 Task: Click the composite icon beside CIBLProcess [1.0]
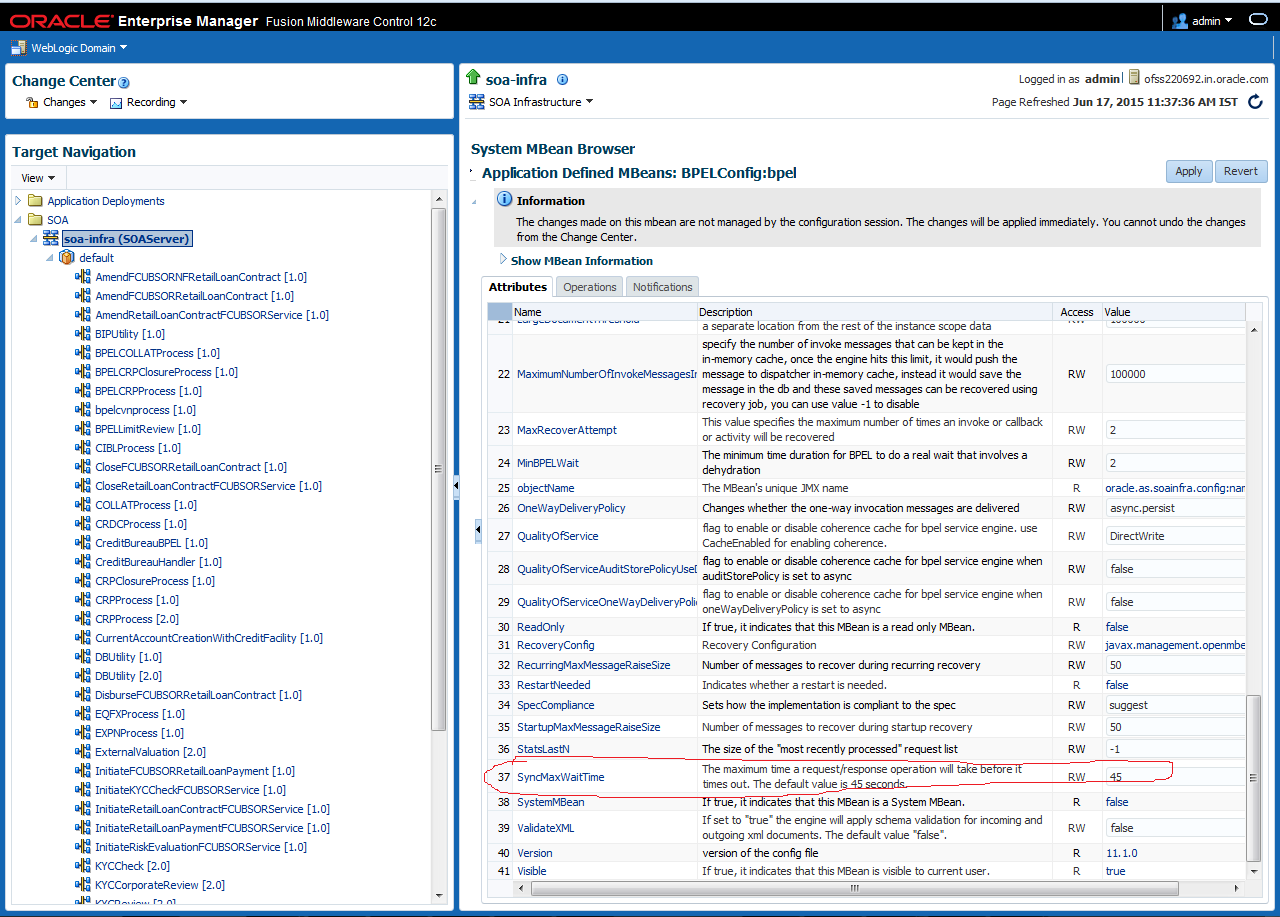tap(83, 448)
